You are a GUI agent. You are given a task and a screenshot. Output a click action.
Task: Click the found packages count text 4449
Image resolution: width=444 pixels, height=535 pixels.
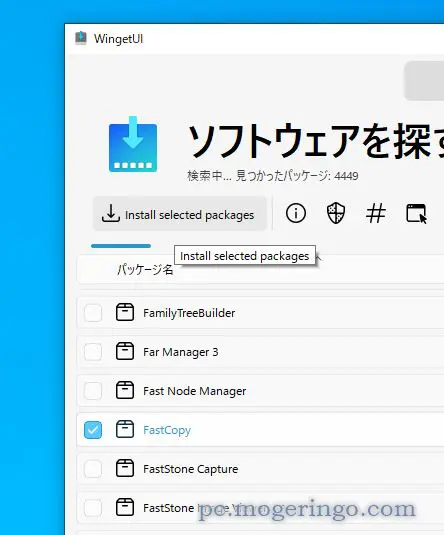[x=346, y=176]
